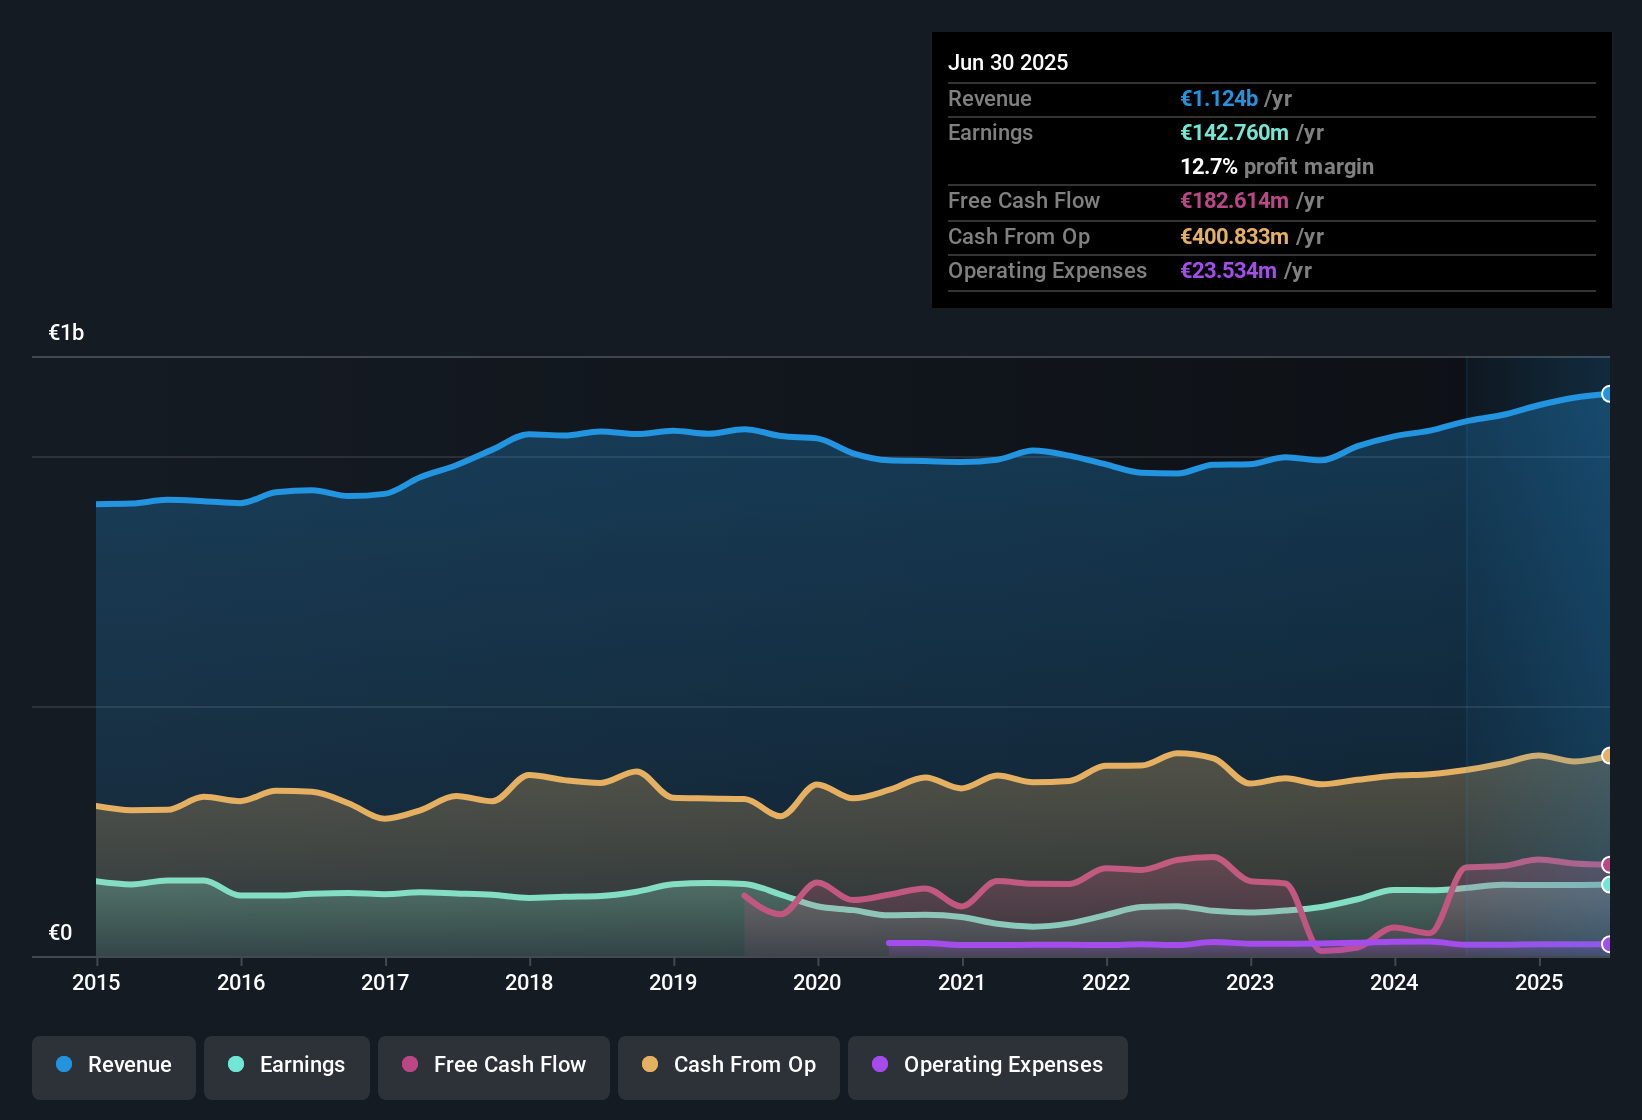Toggle the Revenue series visibility
This screenshot has width=1642, height=1120.
coord(113,1065)
